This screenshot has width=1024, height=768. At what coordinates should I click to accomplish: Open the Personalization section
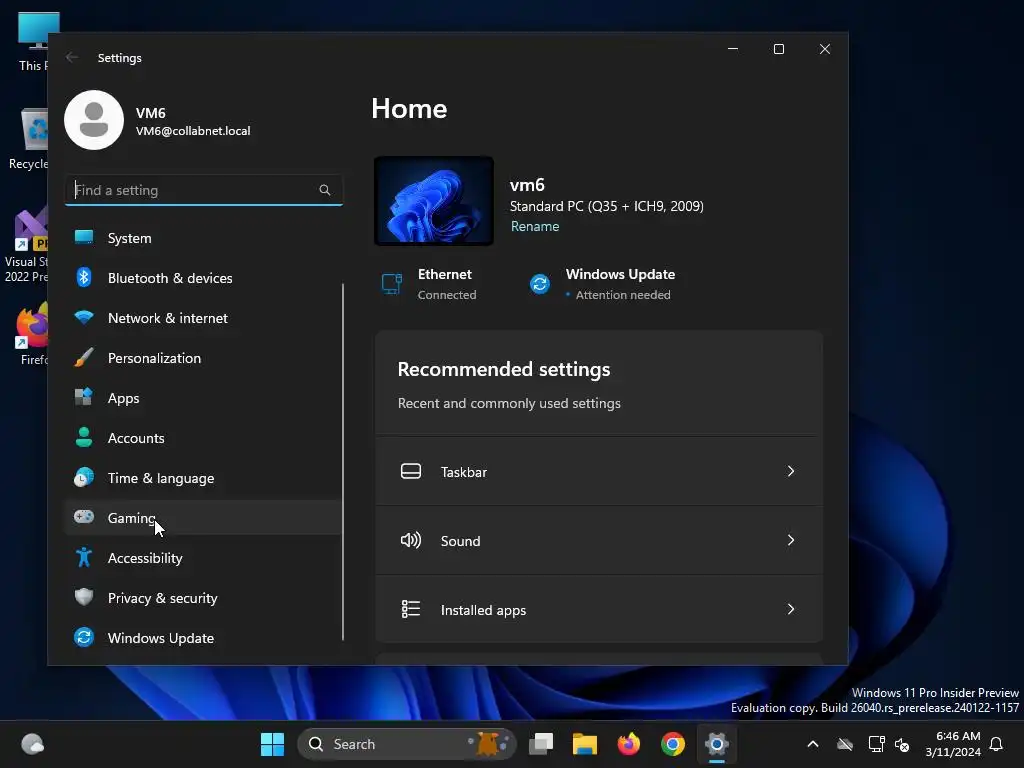[202, 357]
